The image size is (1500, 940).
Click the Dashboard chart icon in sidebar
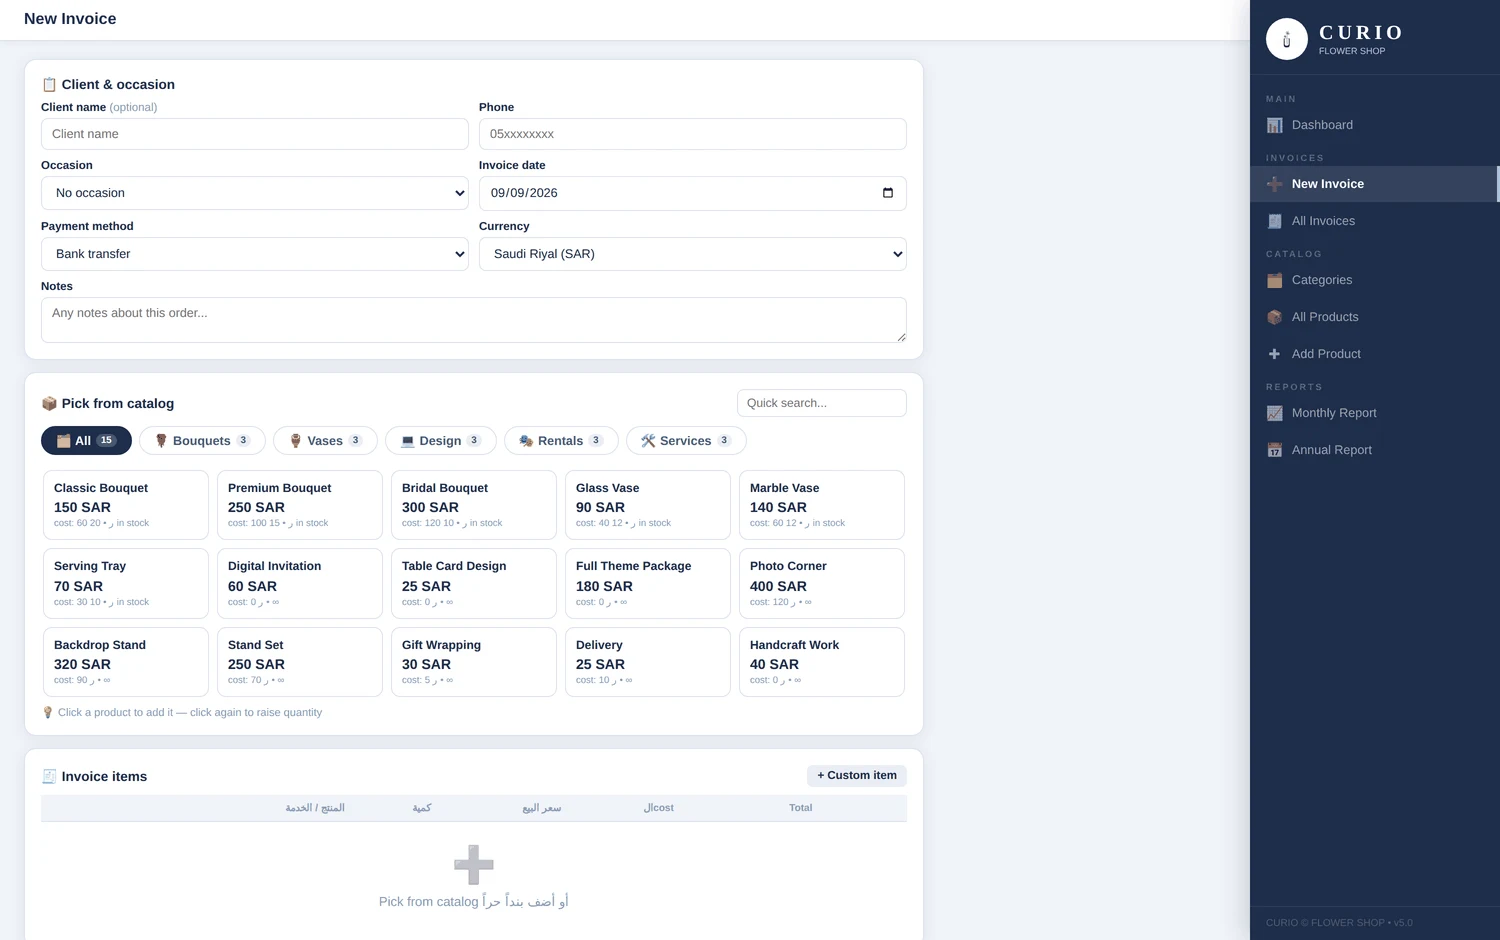[x=1274, y=125]
